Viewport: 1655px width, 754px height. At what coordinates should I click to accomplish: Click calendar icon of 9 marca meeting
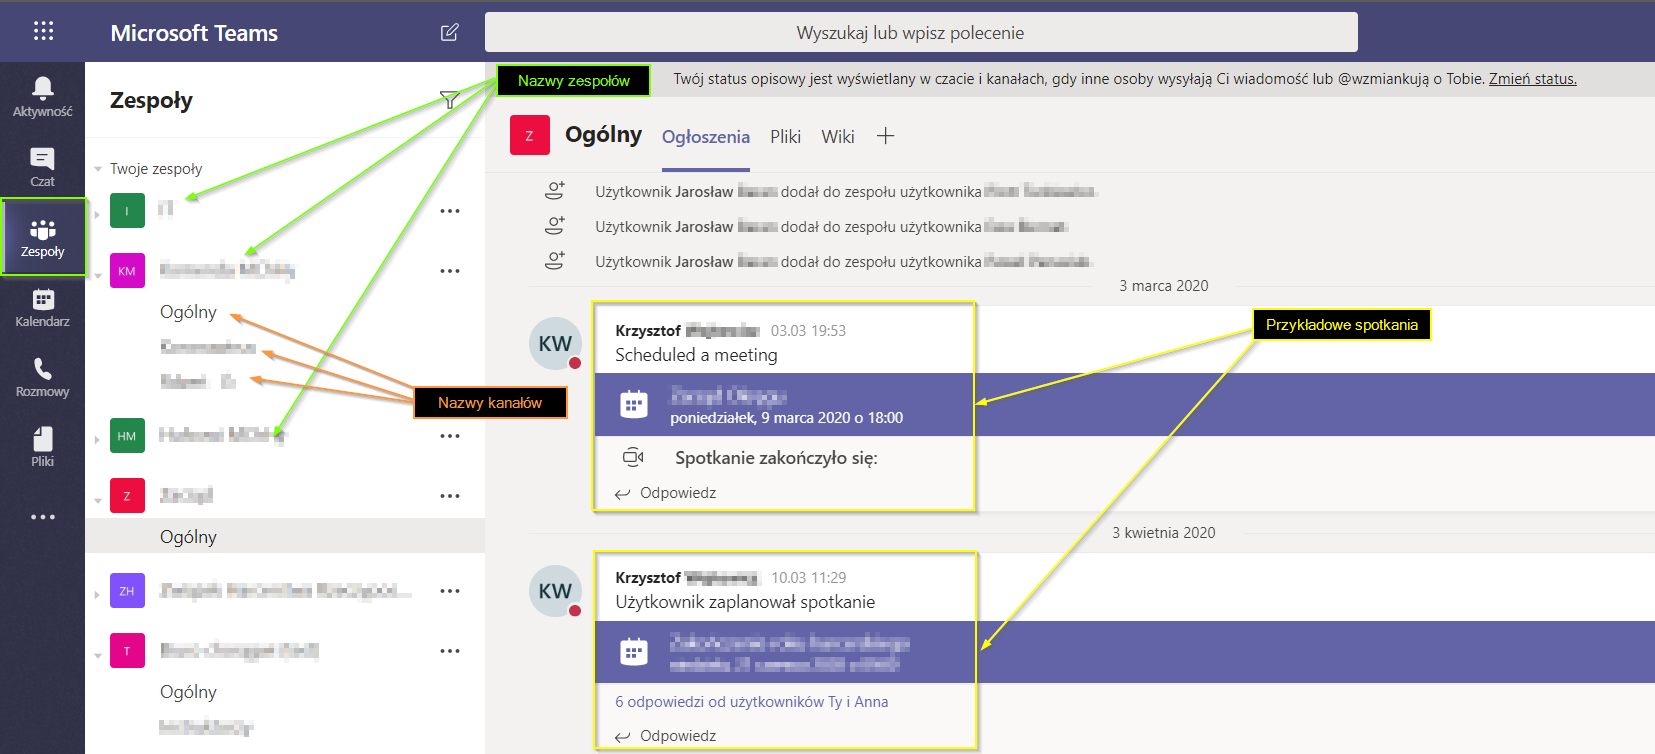click(x=634, y=404)
